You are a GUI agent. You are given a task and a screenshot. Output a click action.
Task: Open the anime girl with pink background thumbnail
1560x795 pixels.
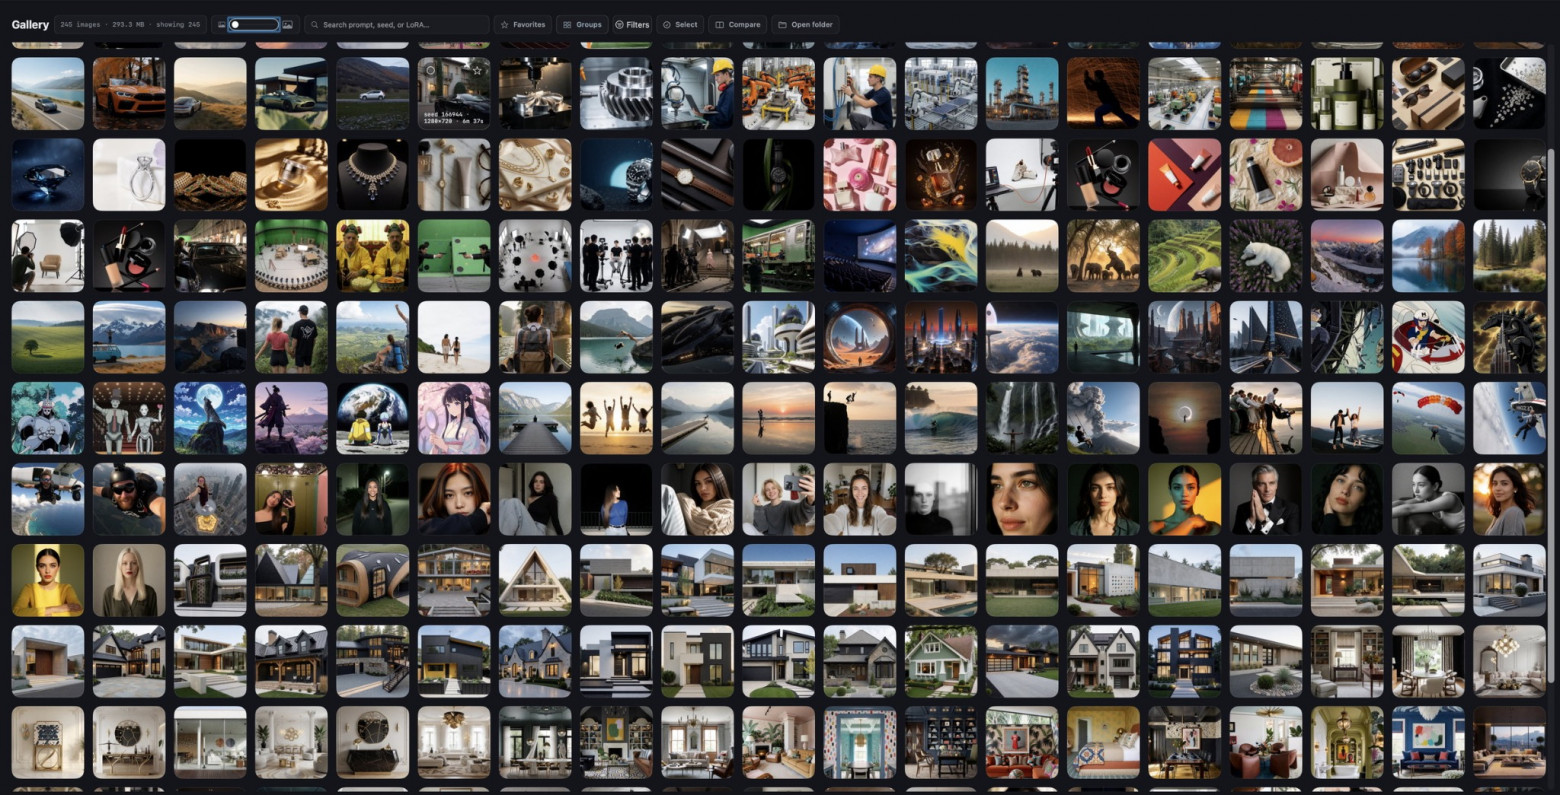454,418
